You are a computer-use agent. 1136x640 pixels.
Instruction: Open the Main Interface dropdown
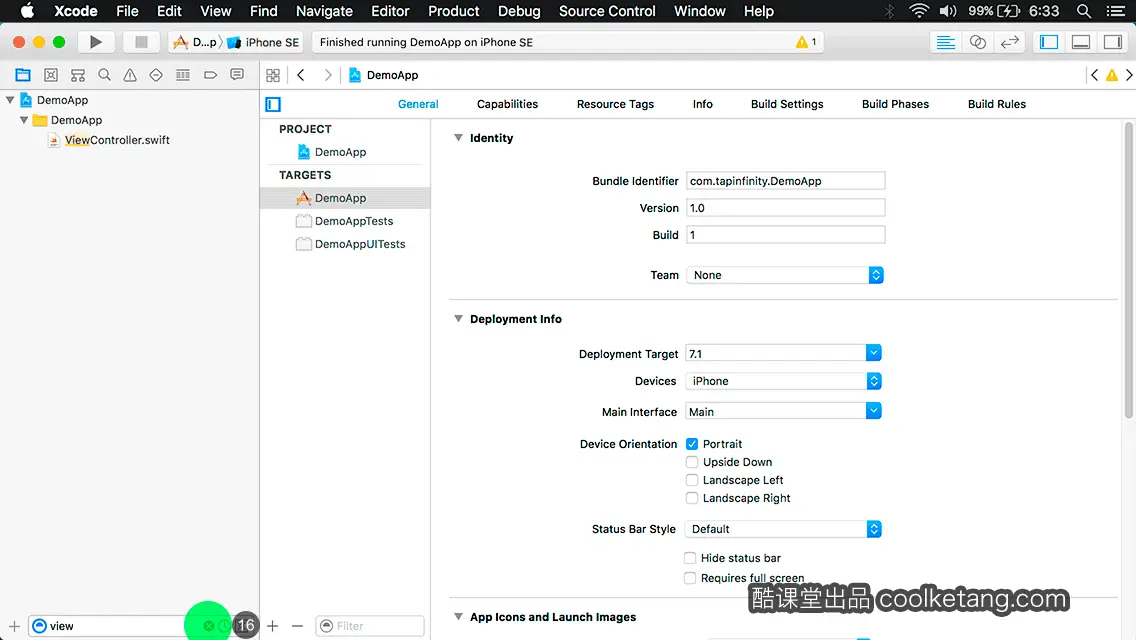(873, 411)
